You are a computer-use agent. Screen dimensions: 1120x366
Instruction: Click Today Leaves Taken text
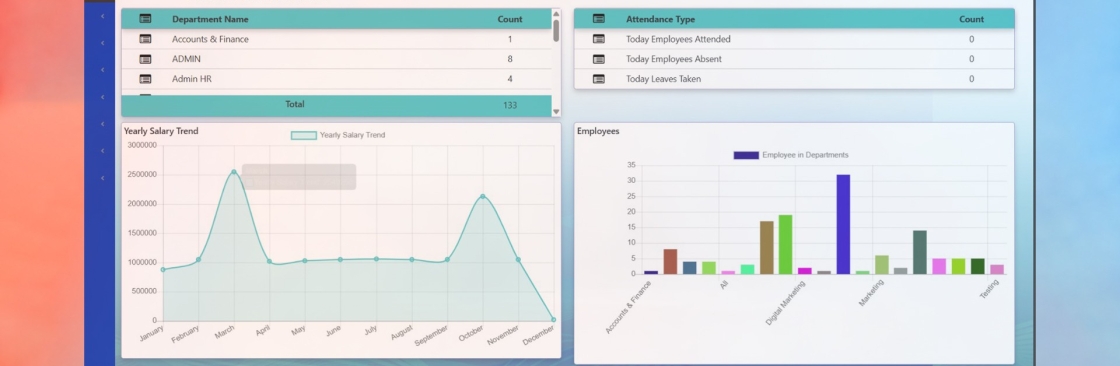[x=663, y=79]
